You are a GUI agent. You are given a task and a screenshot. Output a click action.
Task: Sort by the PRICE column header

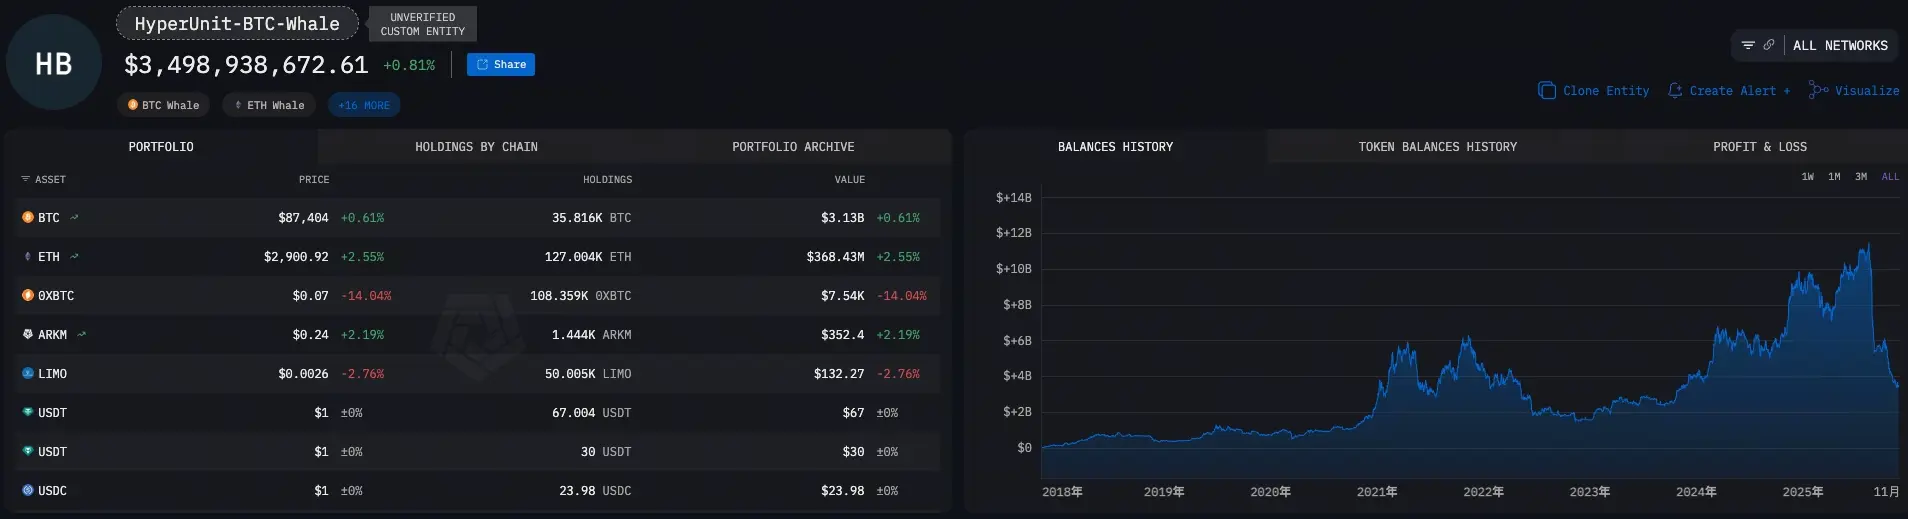point(314,179)
